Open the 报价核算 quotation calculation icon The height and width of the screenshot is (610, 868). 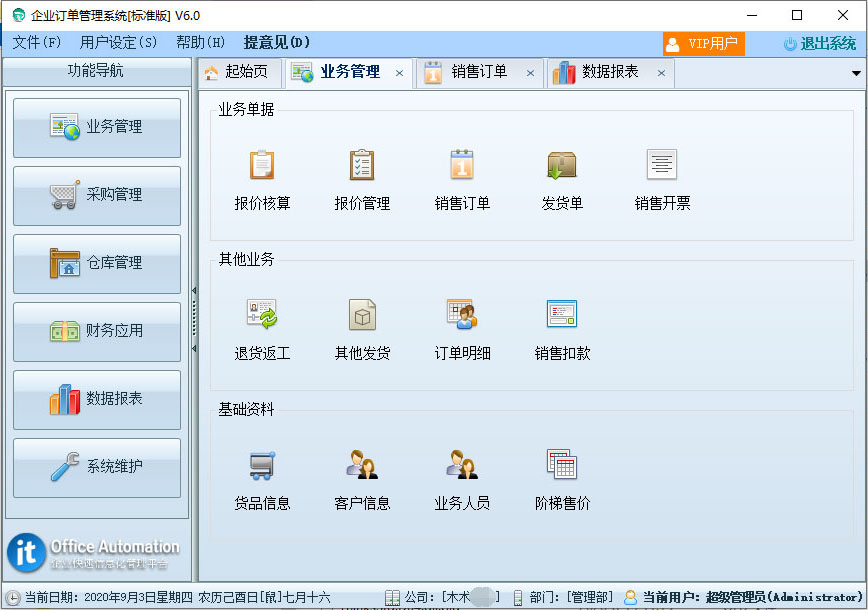coord(262,166)
